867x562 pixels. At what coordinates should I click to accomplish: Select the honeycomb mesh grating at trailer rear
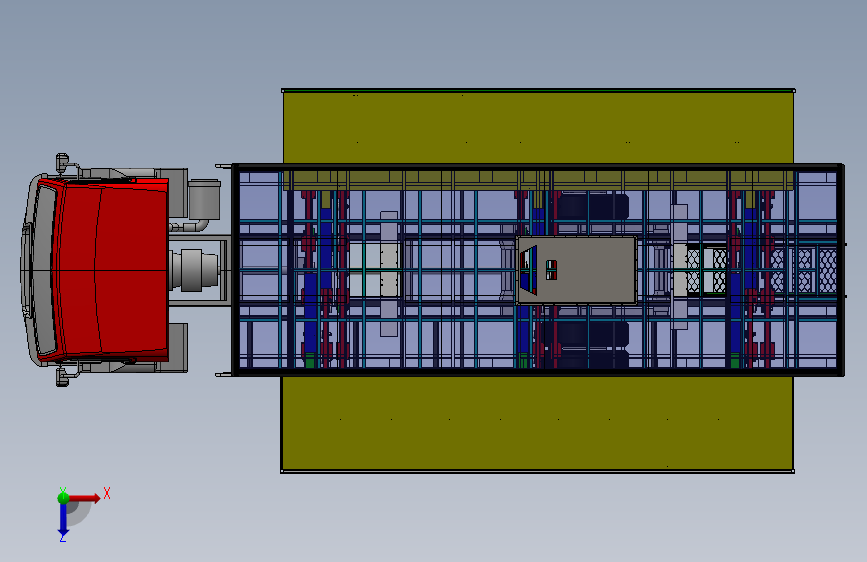coord(803,270)
